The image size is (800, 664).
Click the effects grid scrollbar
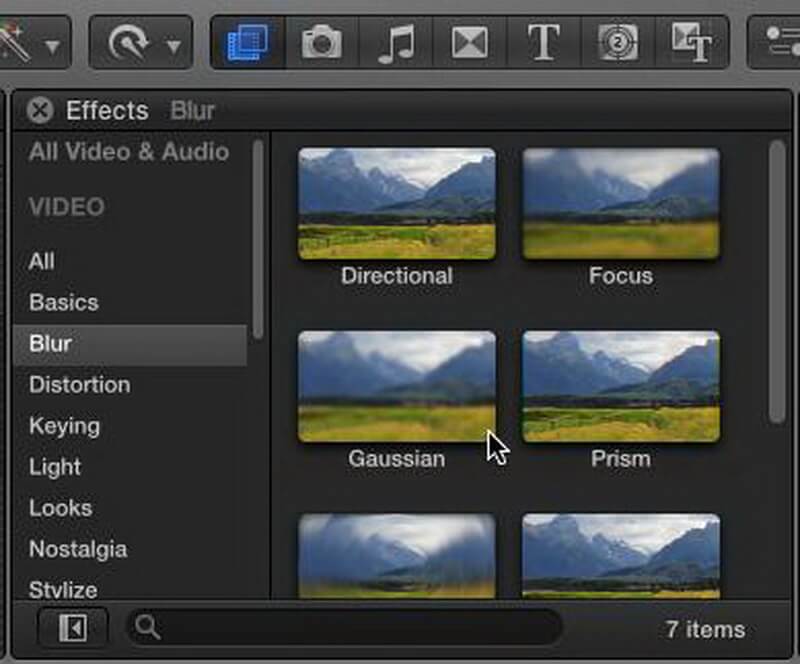(778, 282)
